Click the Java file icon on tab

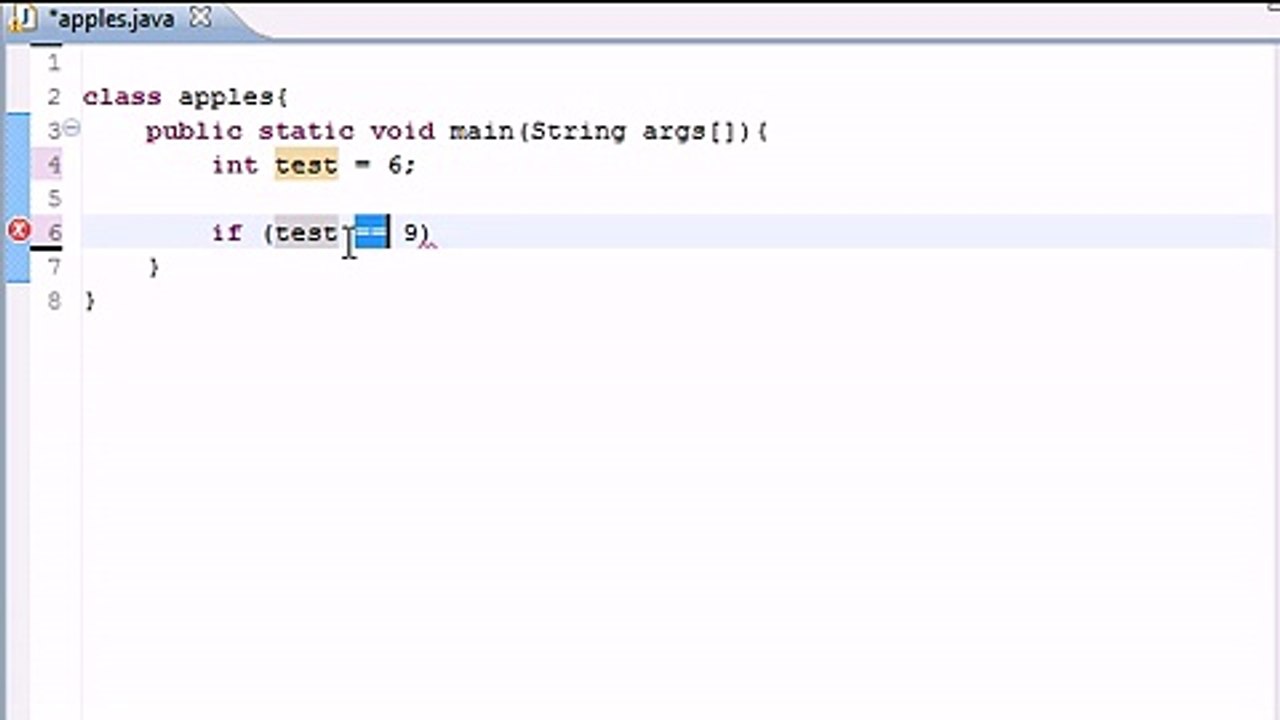coord(23,19)
